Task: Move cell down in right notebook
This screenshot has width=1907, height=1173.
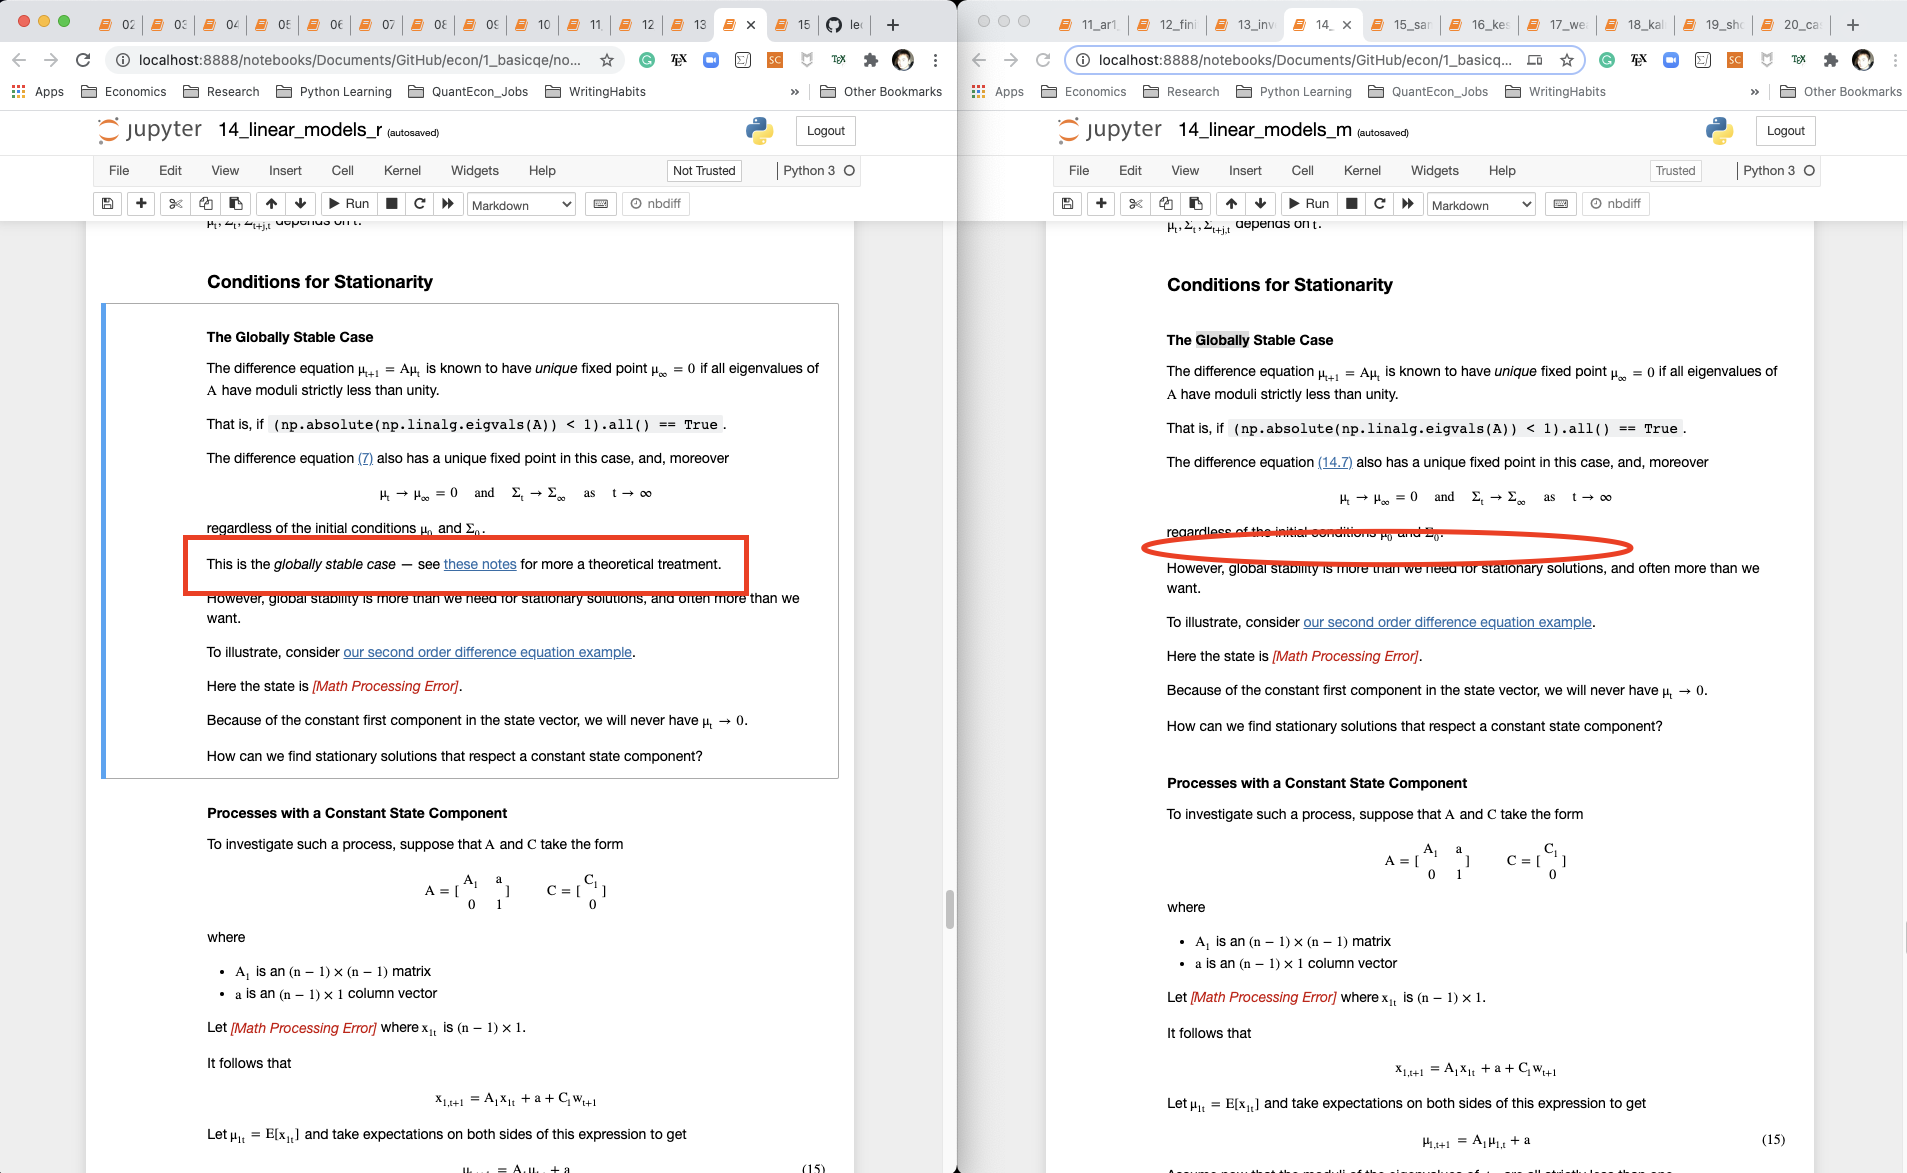Action: (1260, 204)
